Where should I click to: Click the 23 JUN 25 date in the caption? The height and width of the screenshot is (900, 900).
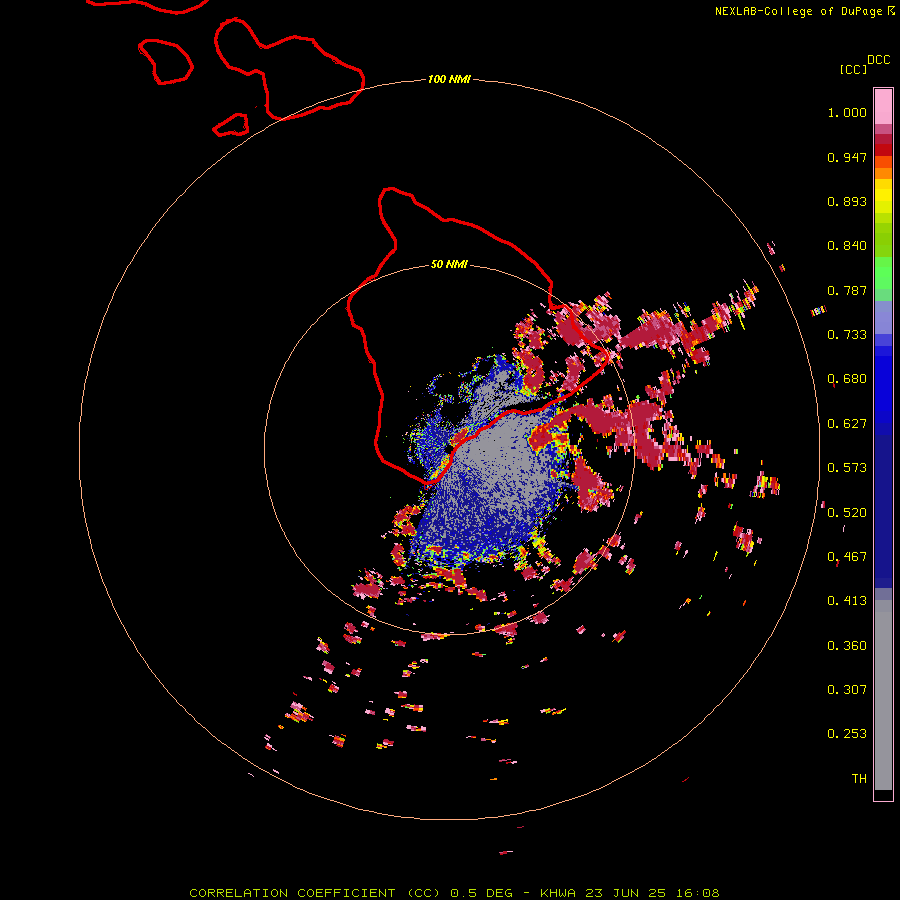coord(626,893)
